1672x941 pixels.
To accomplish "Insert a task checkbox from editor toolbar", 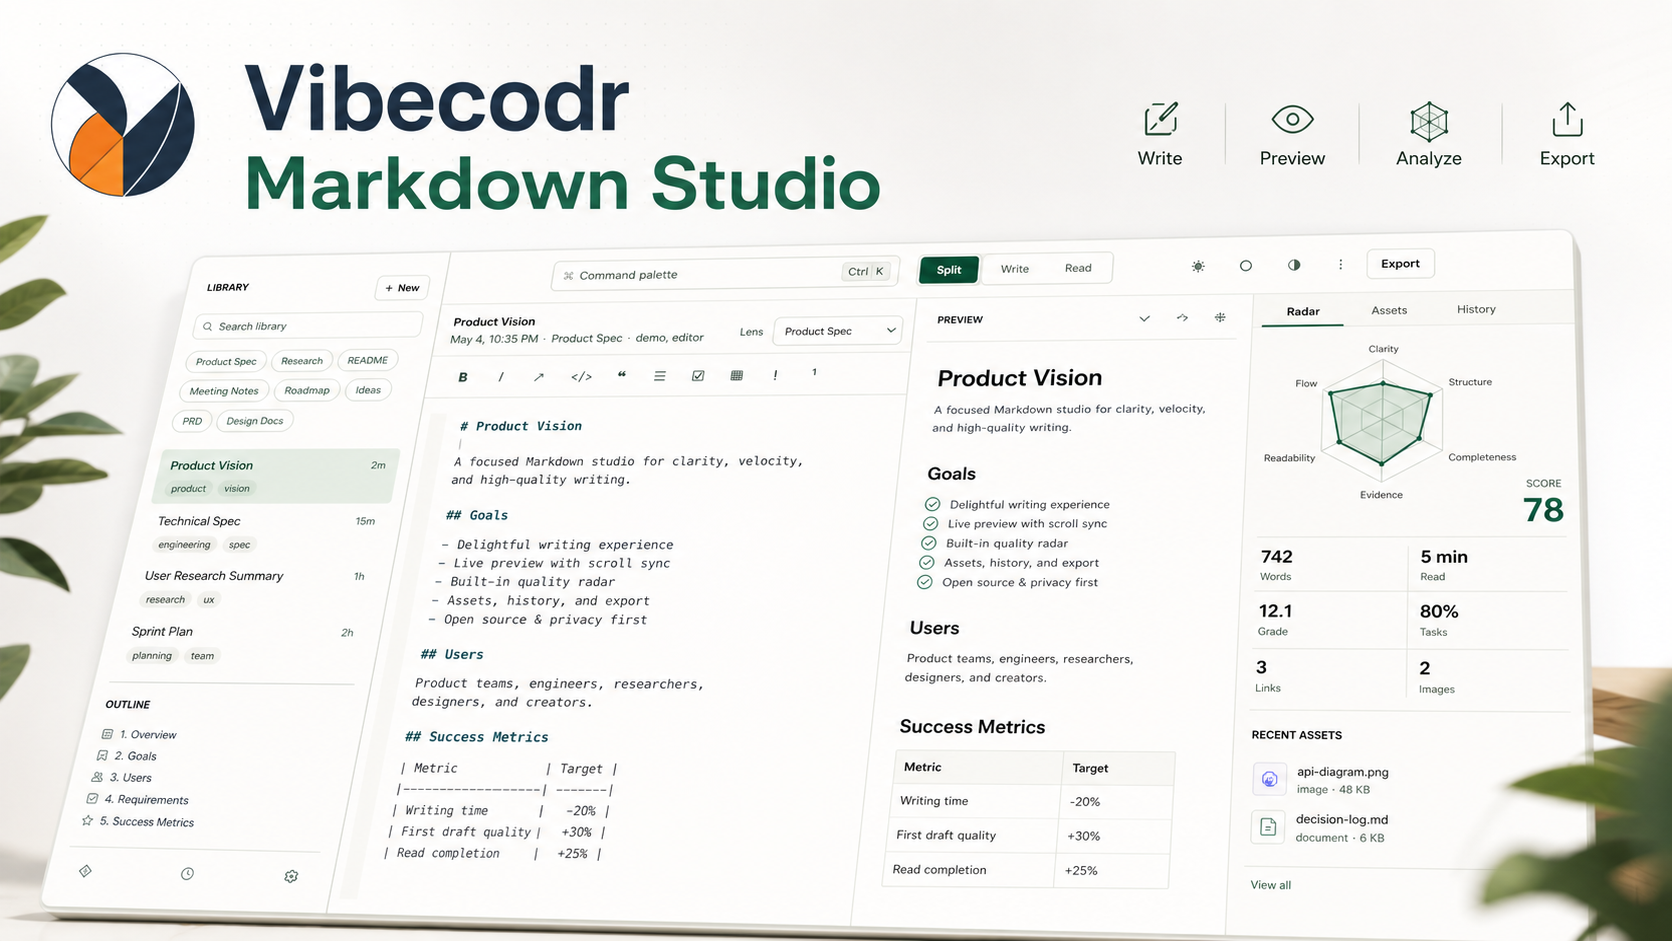I will pyautogui.click(x=698, y=376).
